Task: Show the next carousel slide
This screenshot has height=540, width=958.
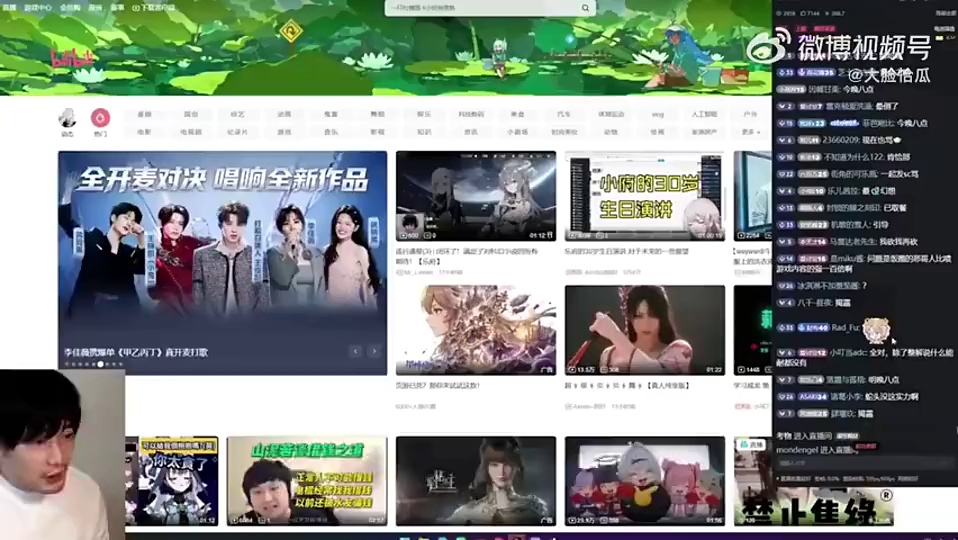Action: pos(375,351)
